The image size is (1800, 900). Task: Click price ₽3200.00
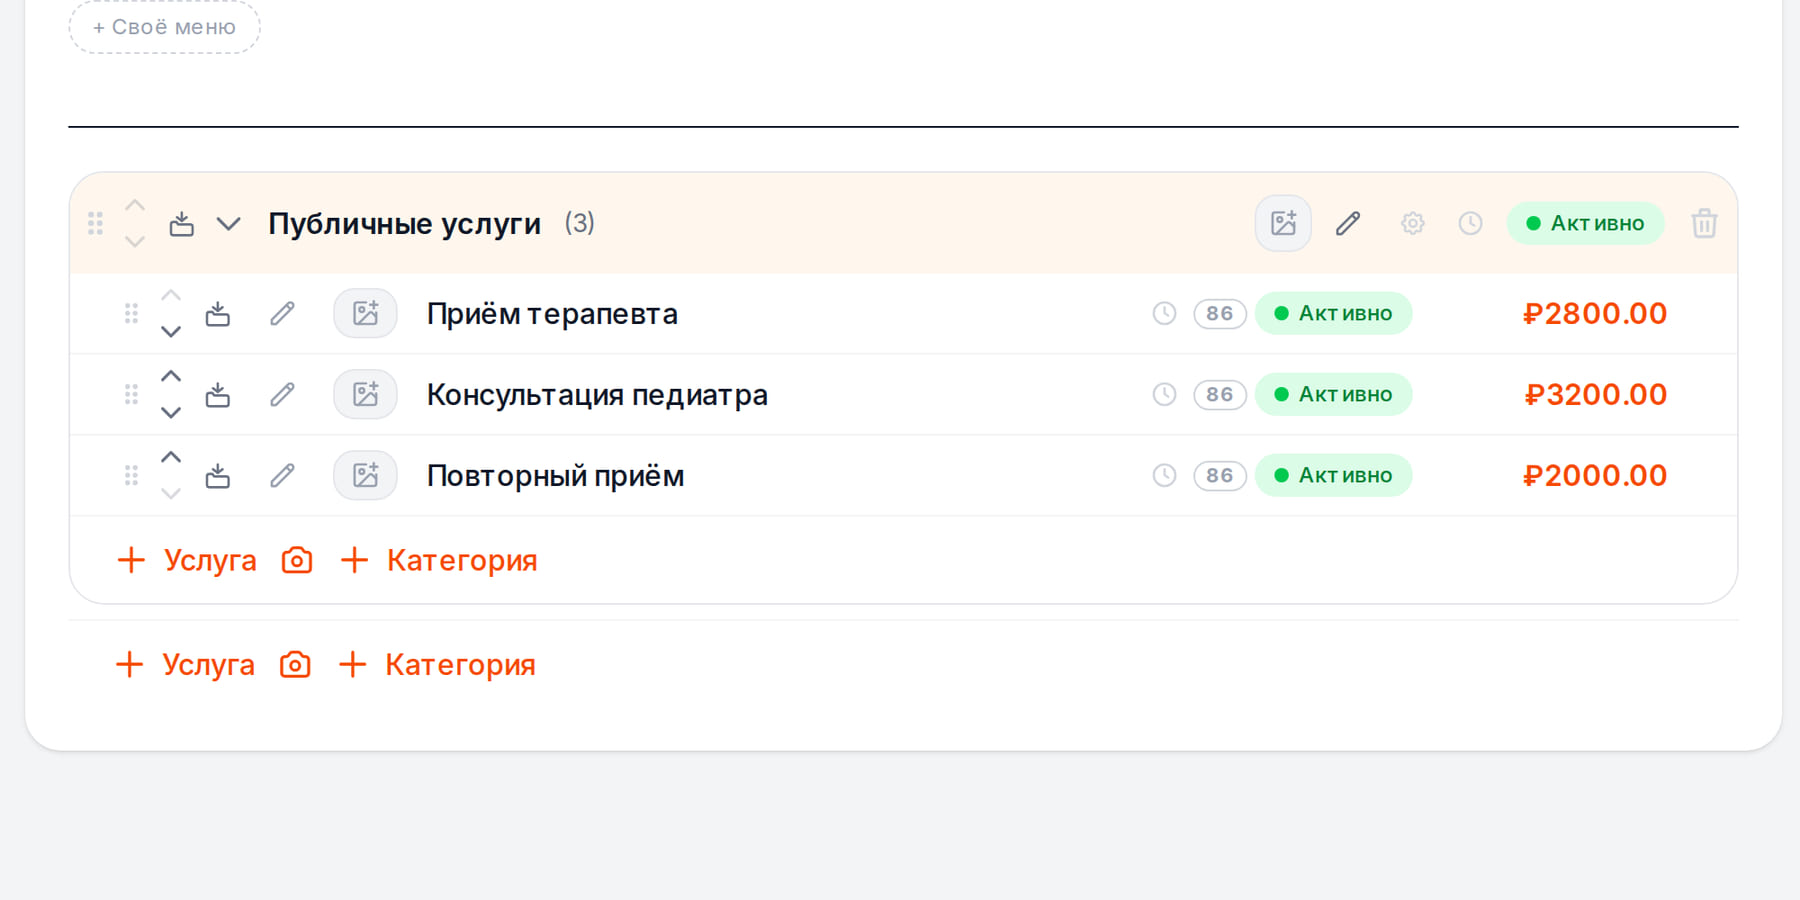pyautogui.click(x=1595, y=395)
